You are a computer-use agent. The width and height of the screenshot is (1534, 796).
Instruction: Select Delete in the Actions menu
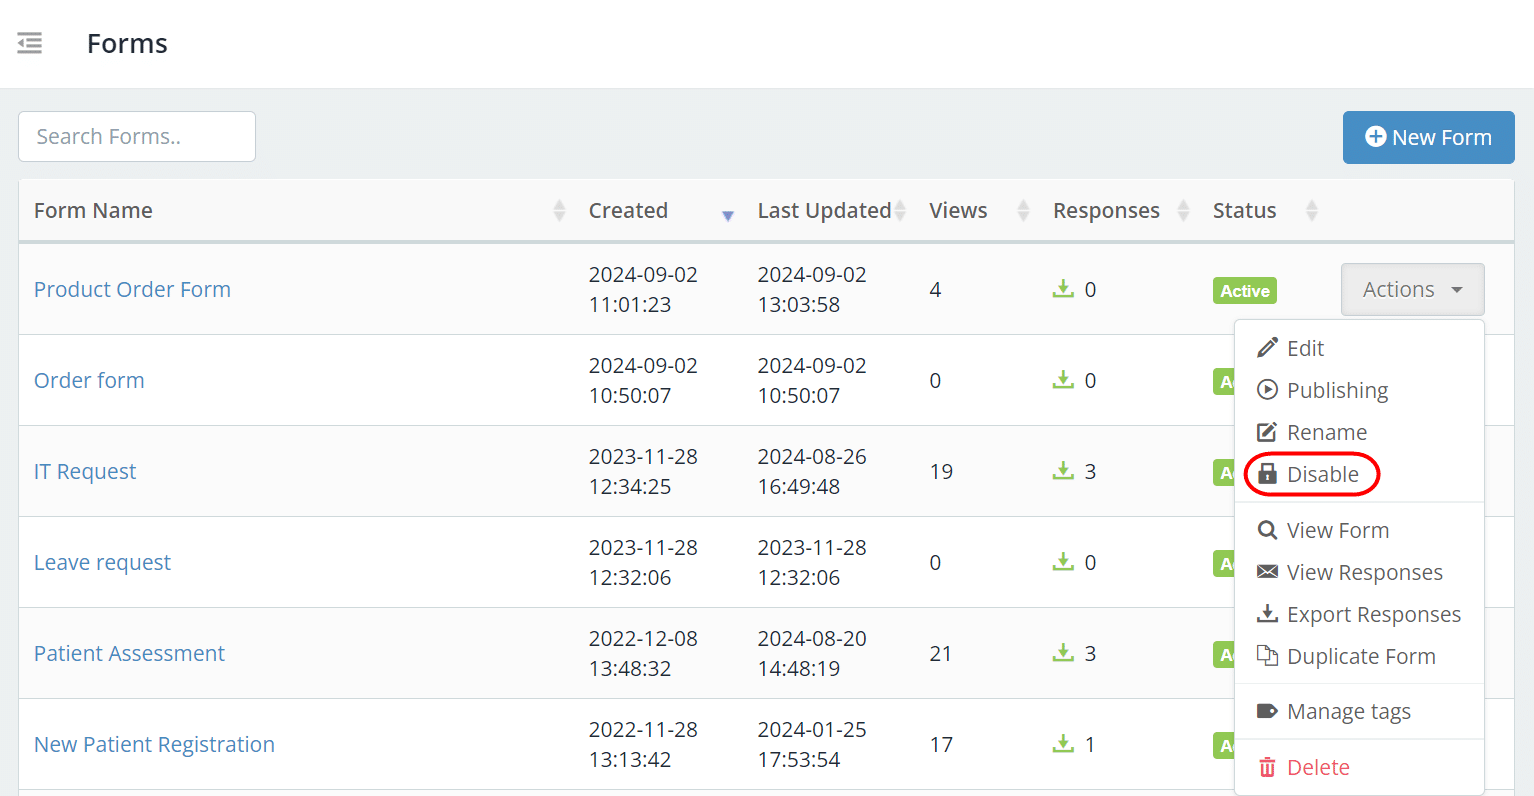(1359, 767)
